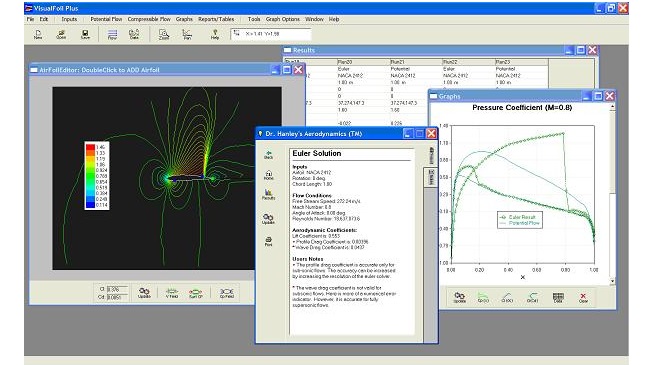Screen dimensions: 645x365
Task: Click the Run22 column header in Results
Action: pos(469,62)
